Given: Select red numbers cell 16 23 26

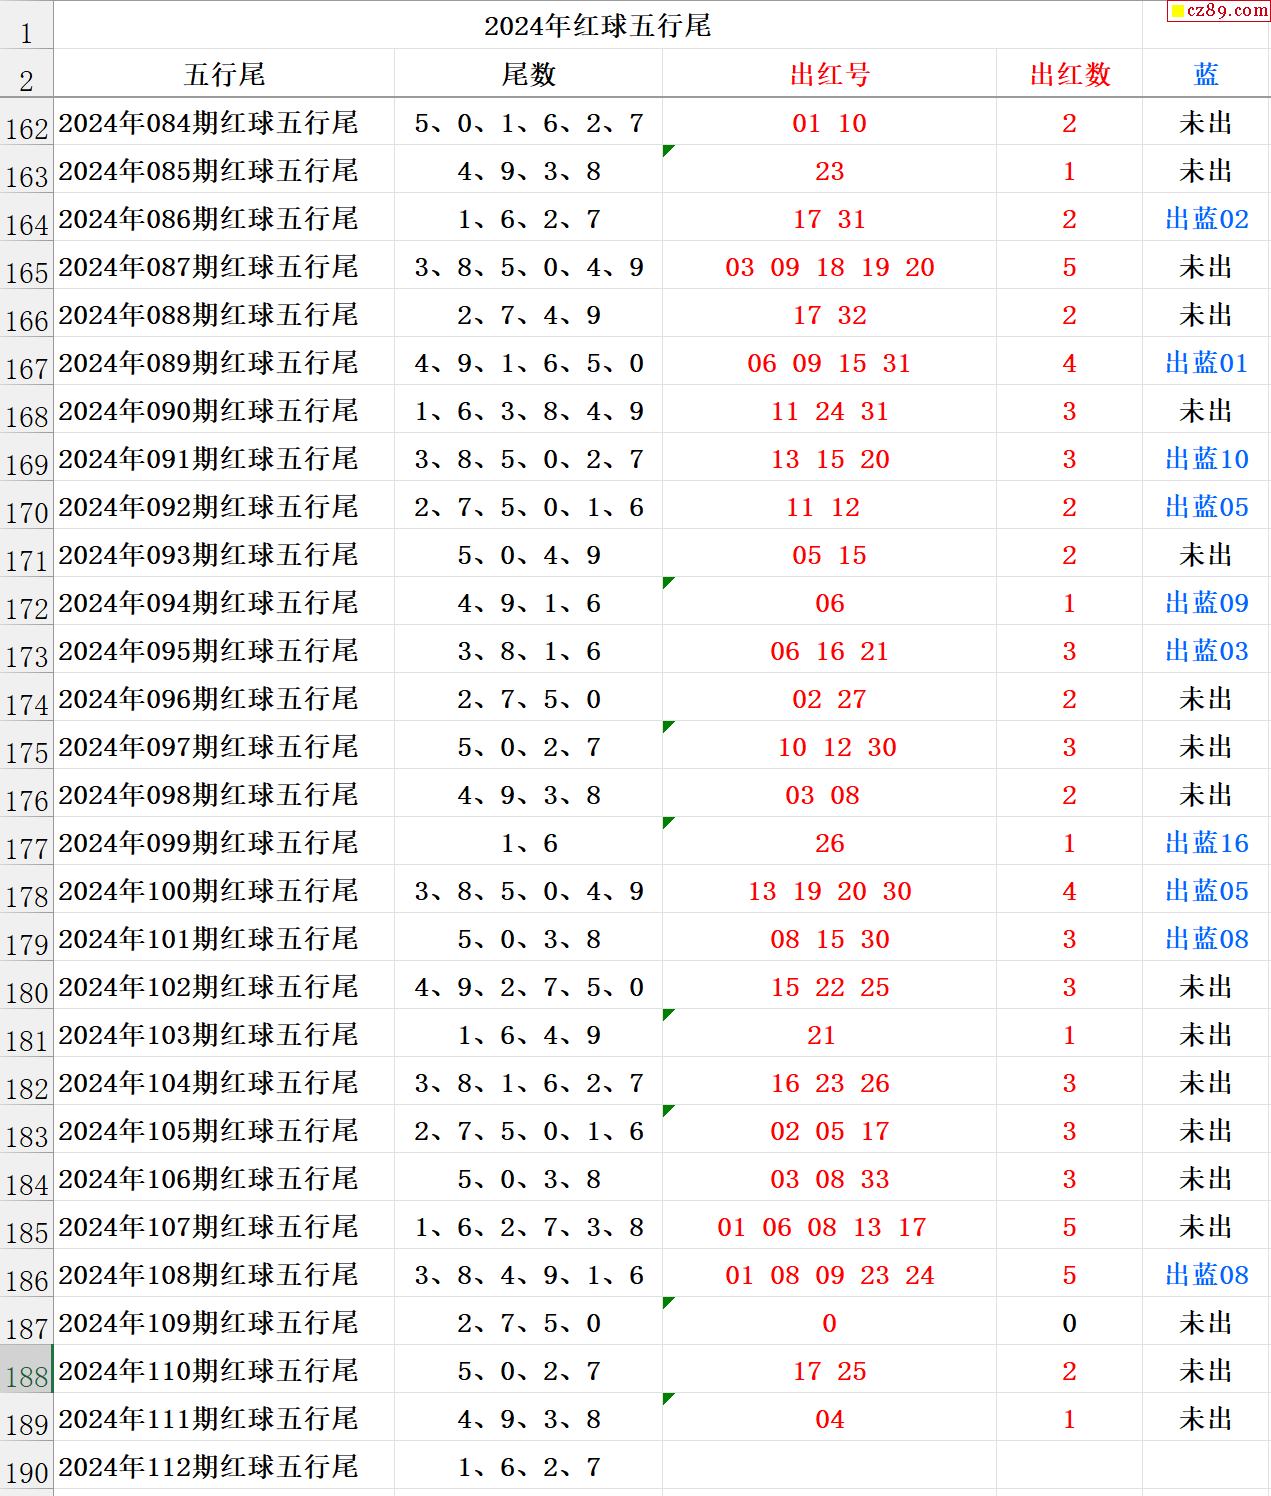Looking at the screenshot, I should tap(829, 1082).
